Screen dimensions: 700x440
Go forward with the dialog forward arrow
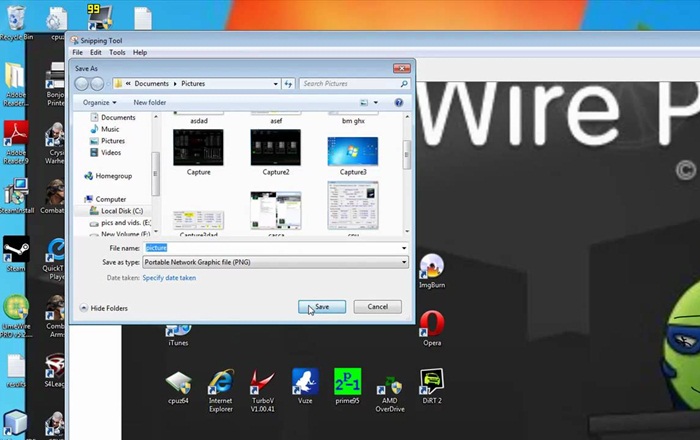[x=97, y=83]
